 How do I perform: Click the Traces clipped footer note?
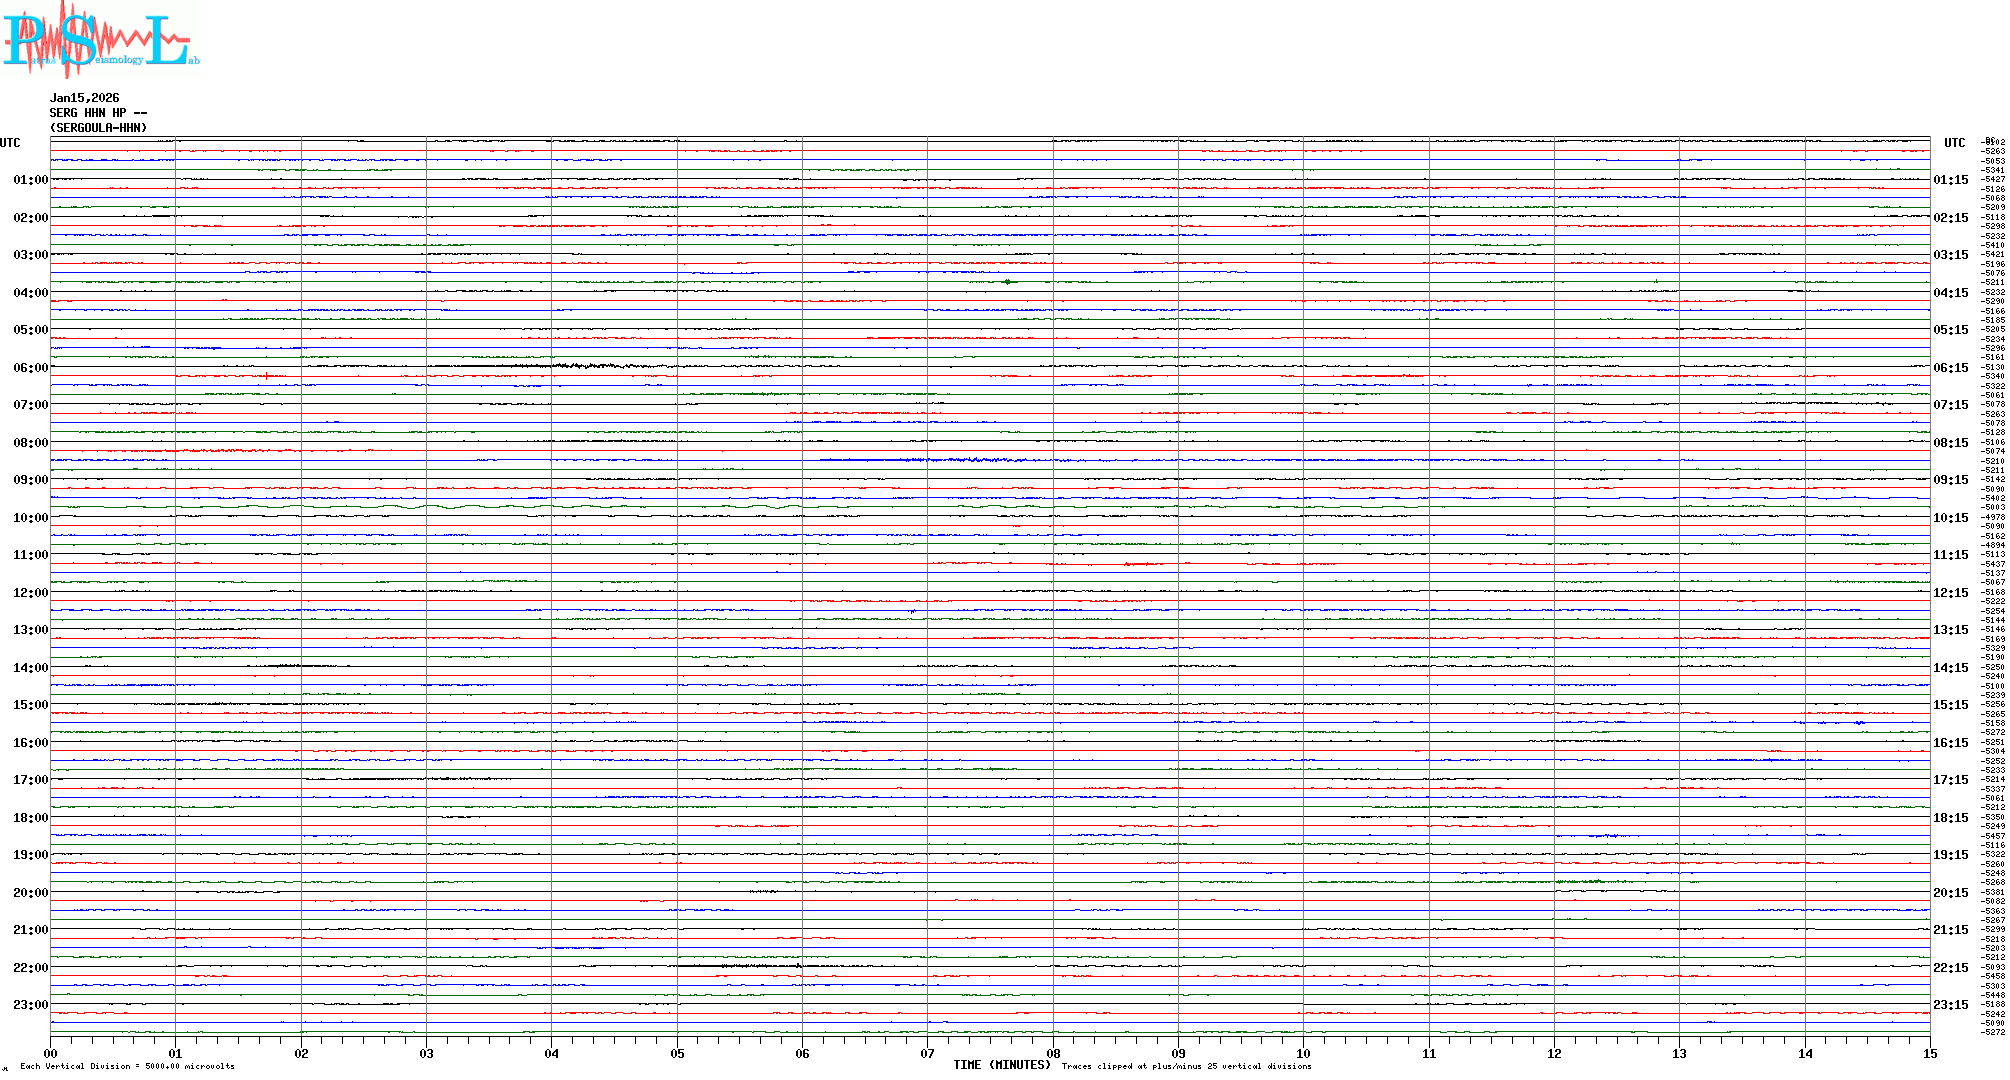coord(1186,1066)
